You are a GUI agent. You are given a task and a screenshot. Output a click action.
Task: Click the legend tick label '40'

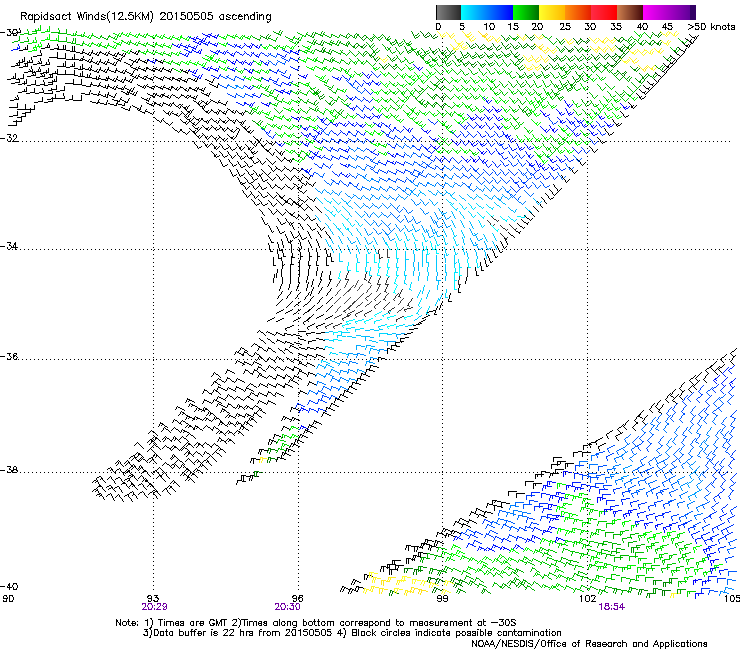(x=642, y=27)
